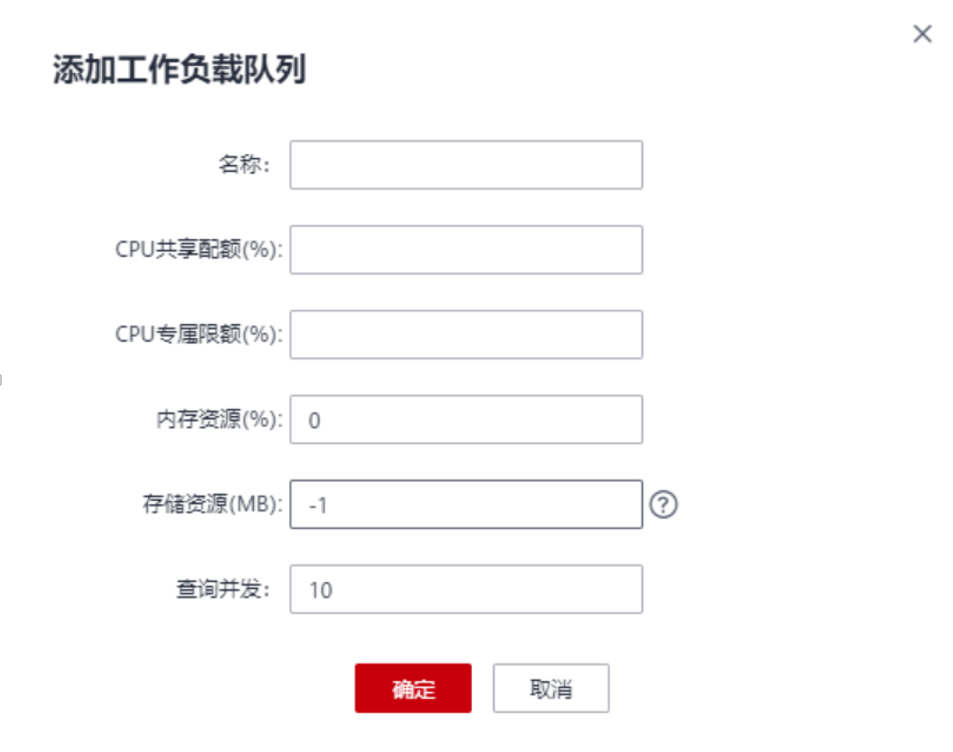Select the CPU专属限额(%) text field
This screenshot has width=953, height=752.
466,335
